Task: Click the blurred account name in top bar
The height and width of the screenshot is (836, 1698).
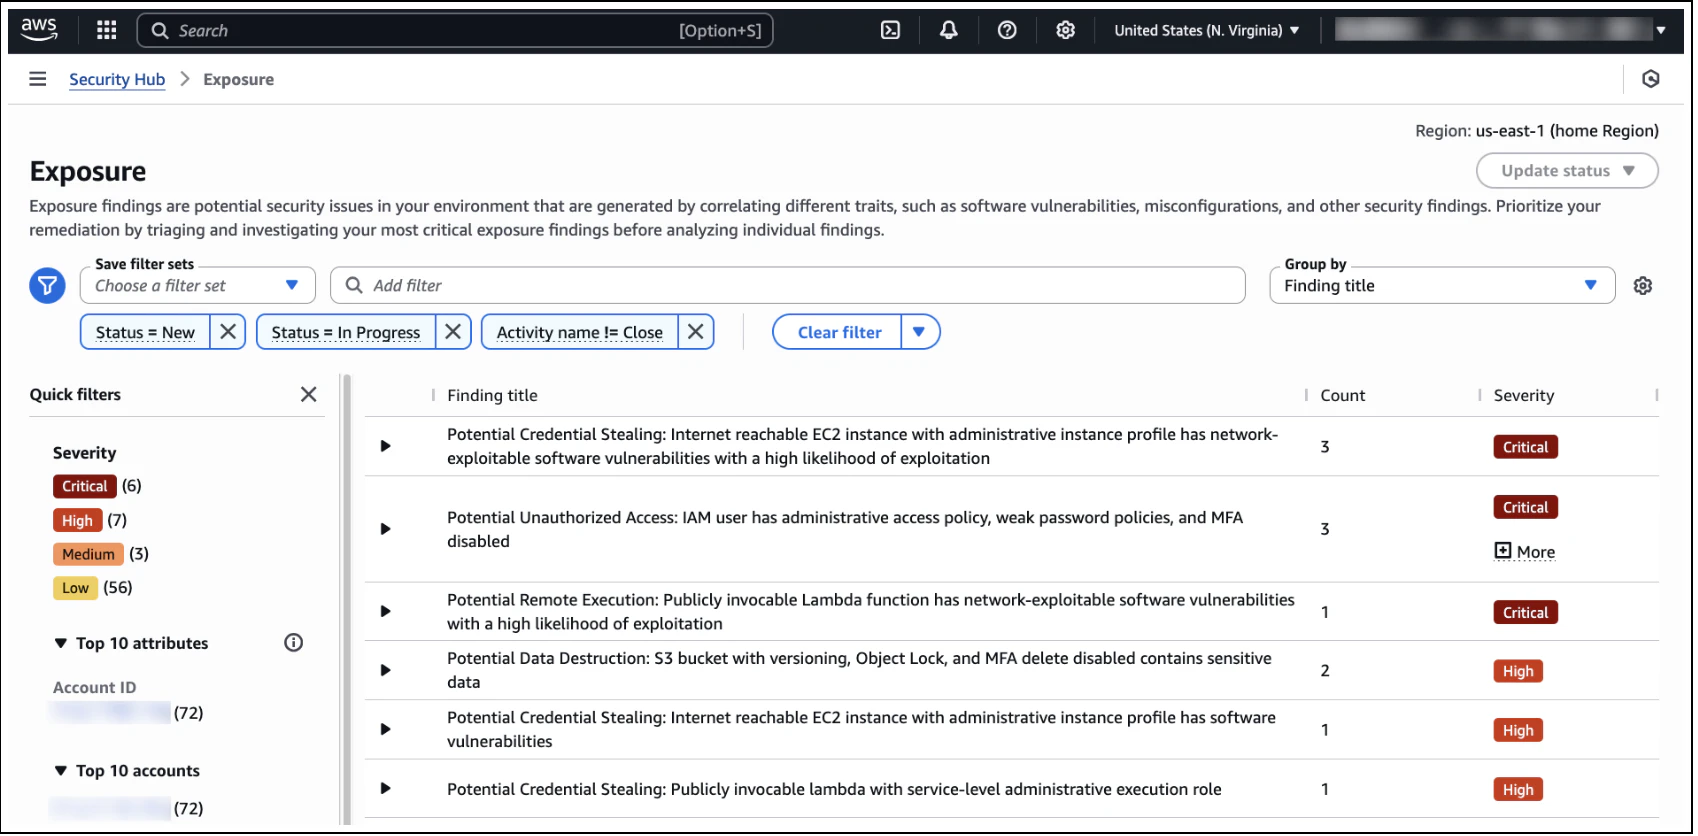Action: pos(1494,30)
